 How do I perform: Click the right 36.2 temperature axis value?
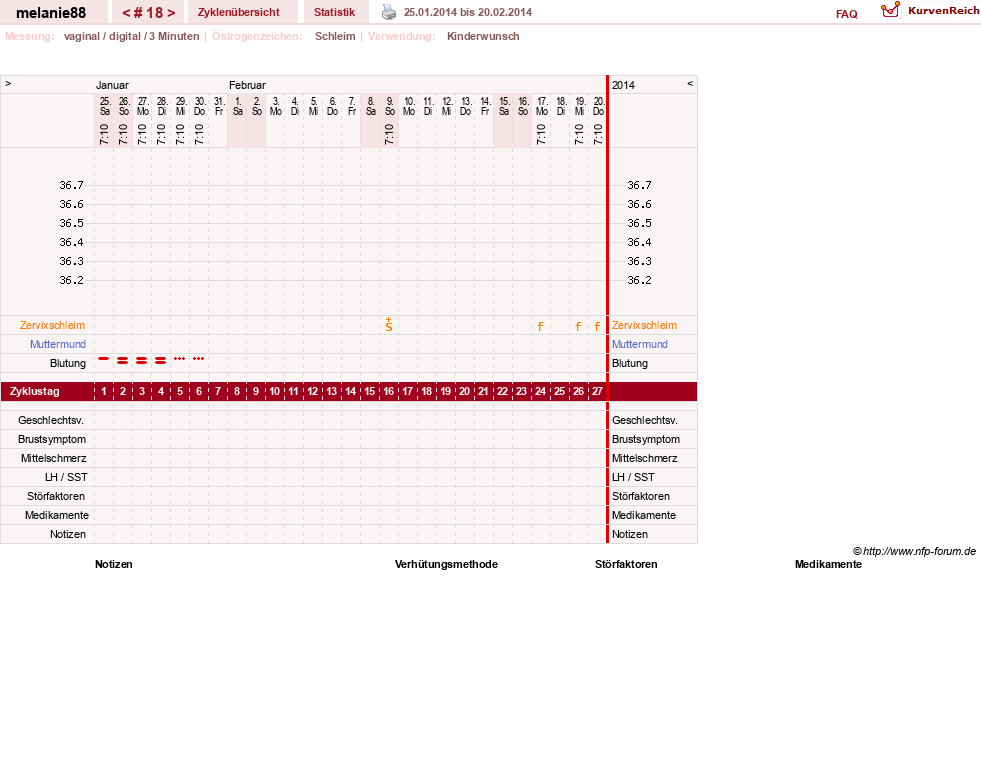pos(639,280)
